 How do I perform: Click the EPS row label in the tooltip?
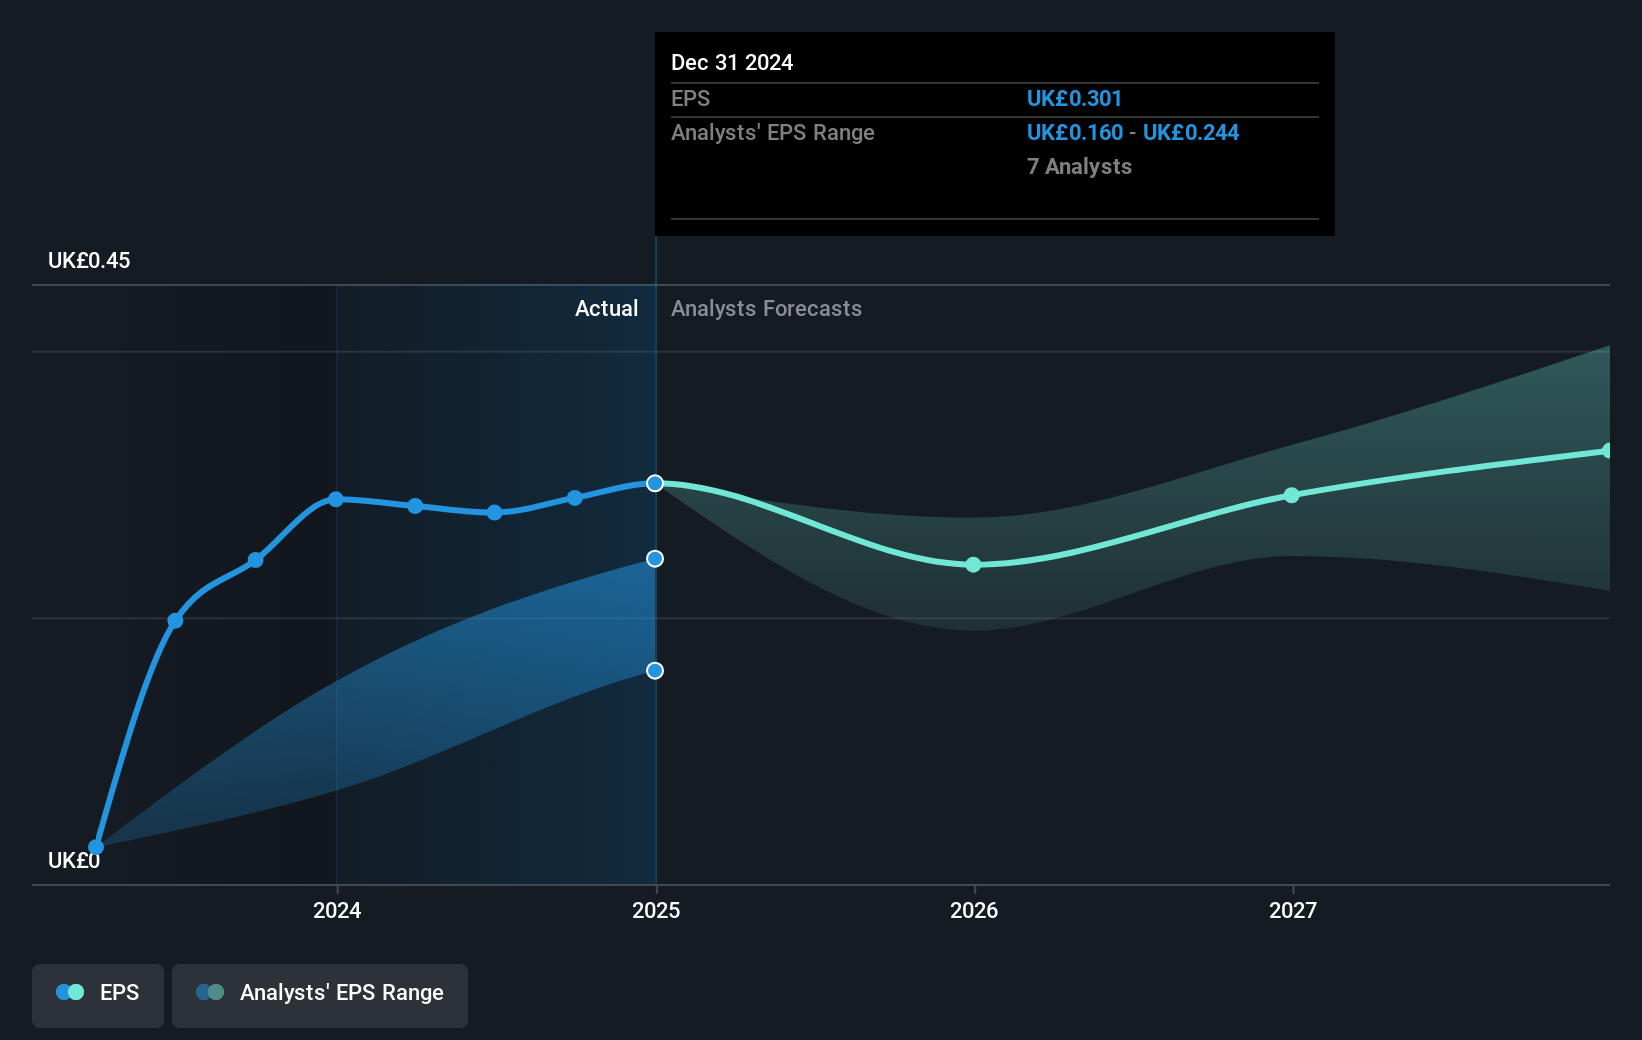tap(690, 99)
